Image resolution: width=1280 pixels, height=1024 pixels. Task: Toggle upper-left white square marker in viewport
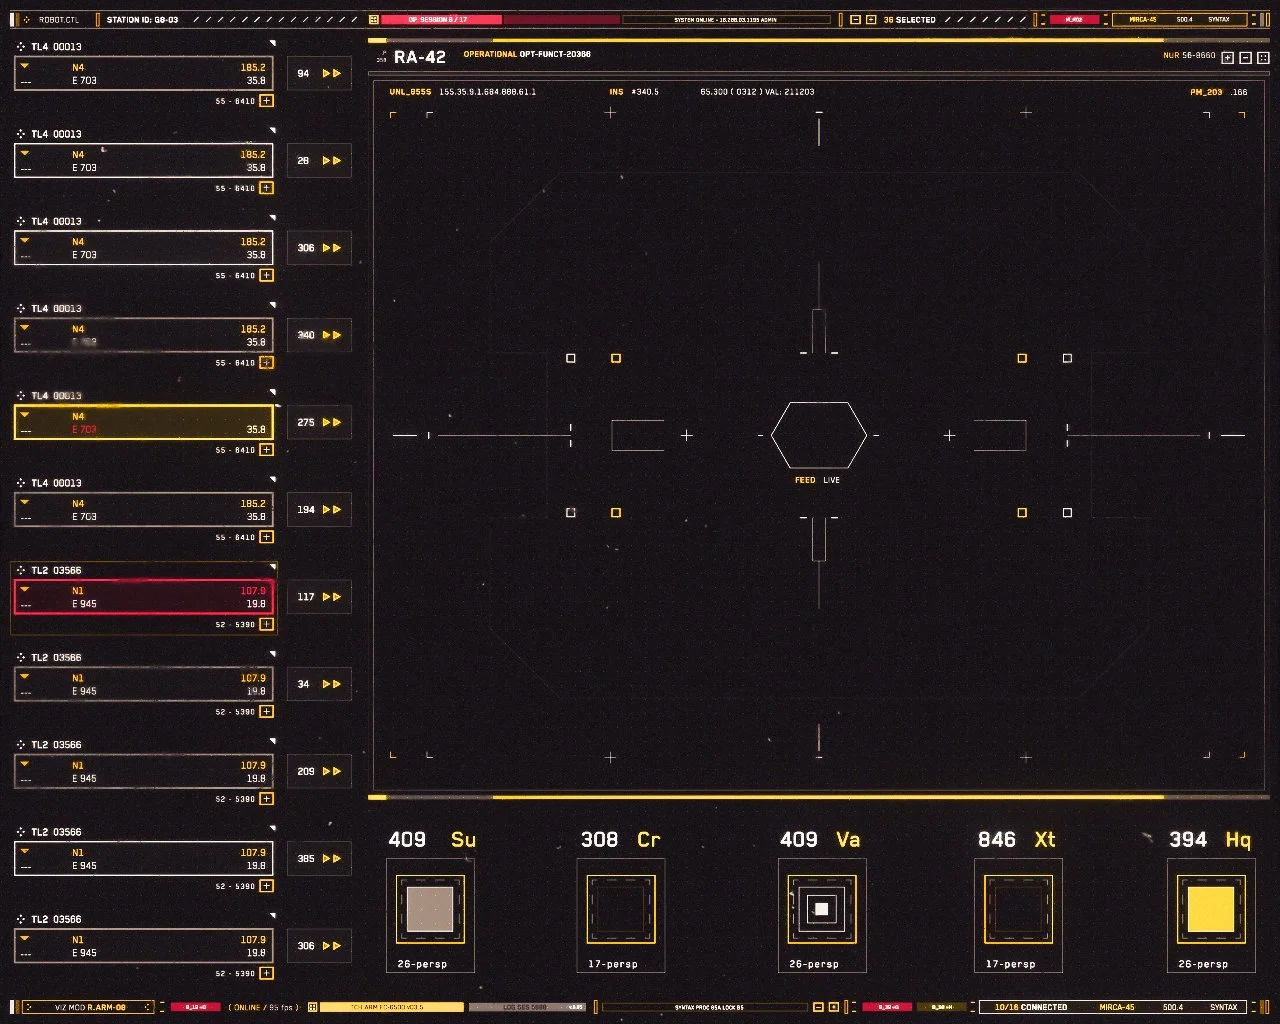571,358
